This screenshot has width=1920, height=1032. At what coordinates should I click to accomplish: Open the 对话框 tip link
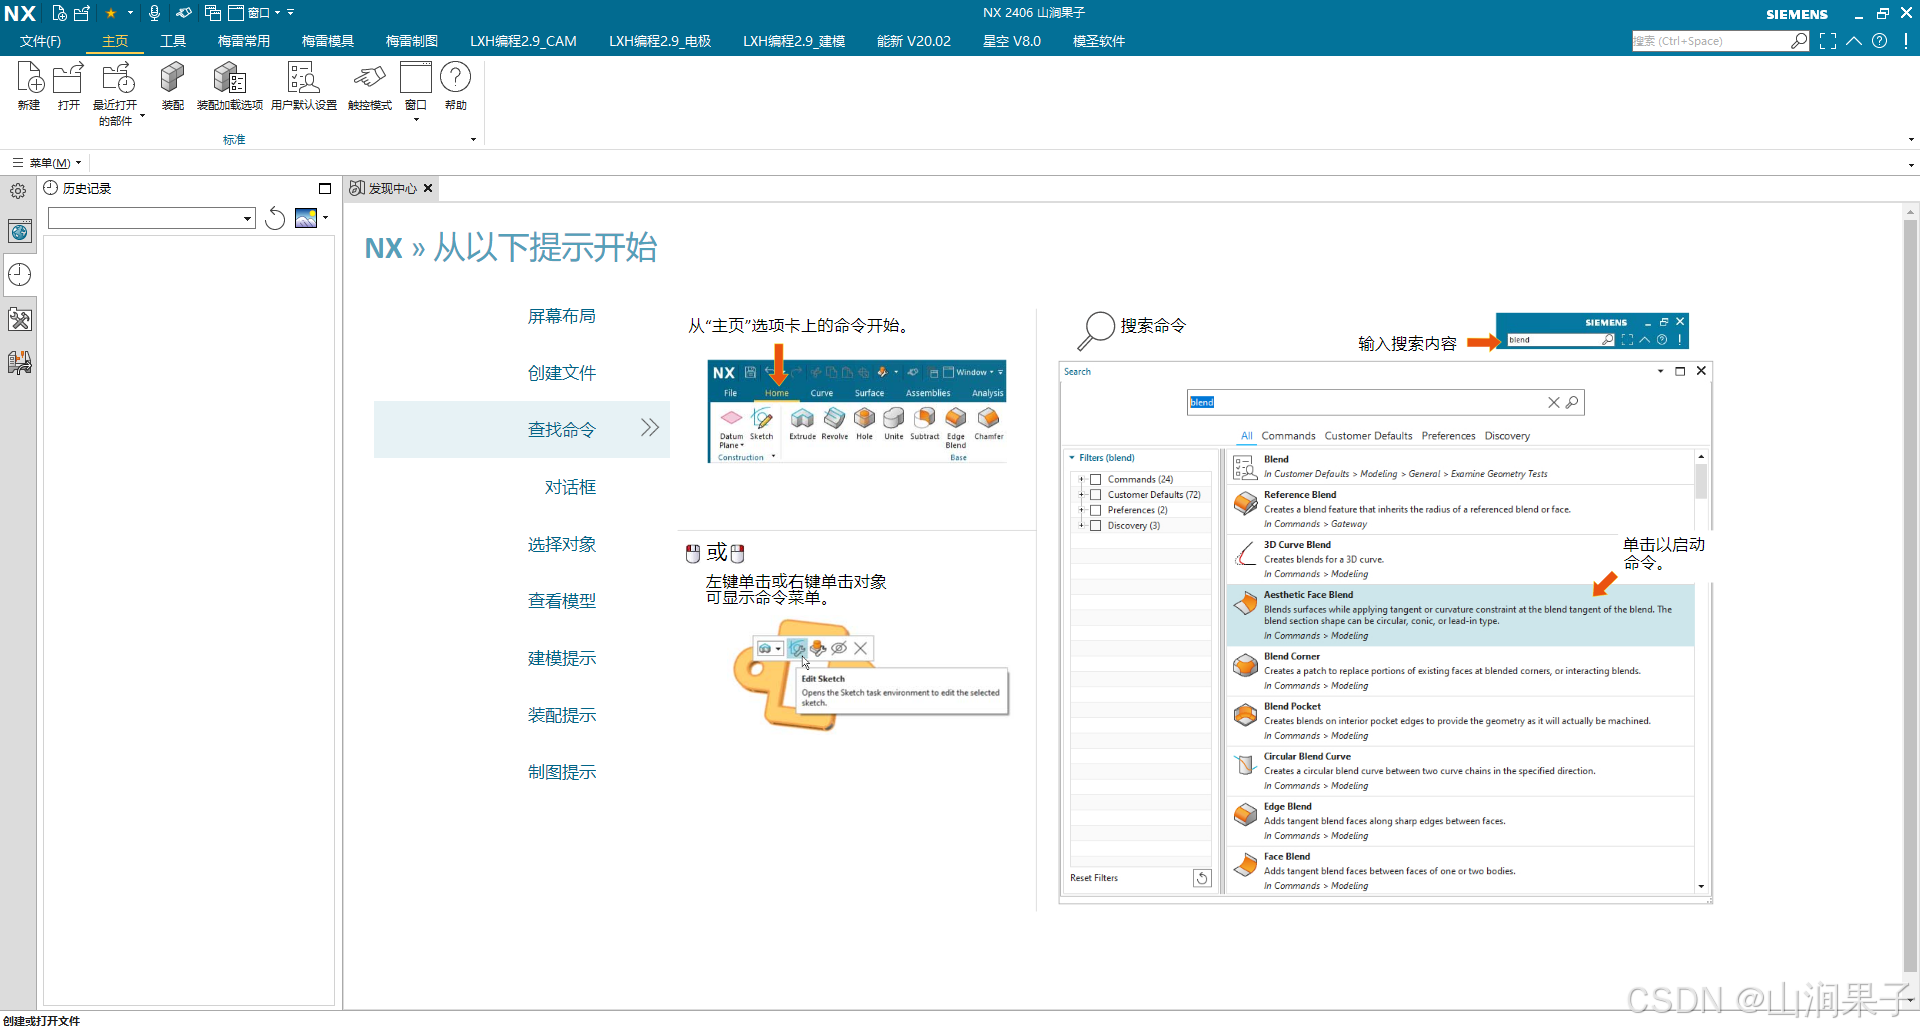click(x=570, y=487)
